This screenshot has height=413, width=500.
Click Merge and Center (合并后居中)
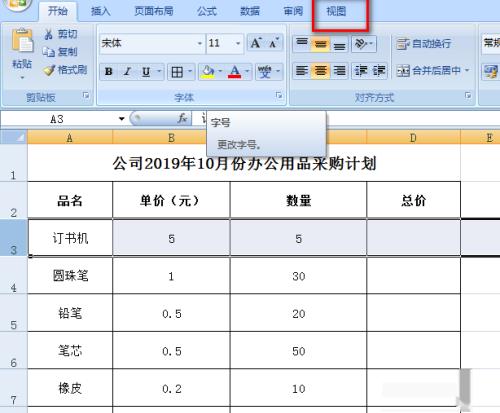(428, 70)
